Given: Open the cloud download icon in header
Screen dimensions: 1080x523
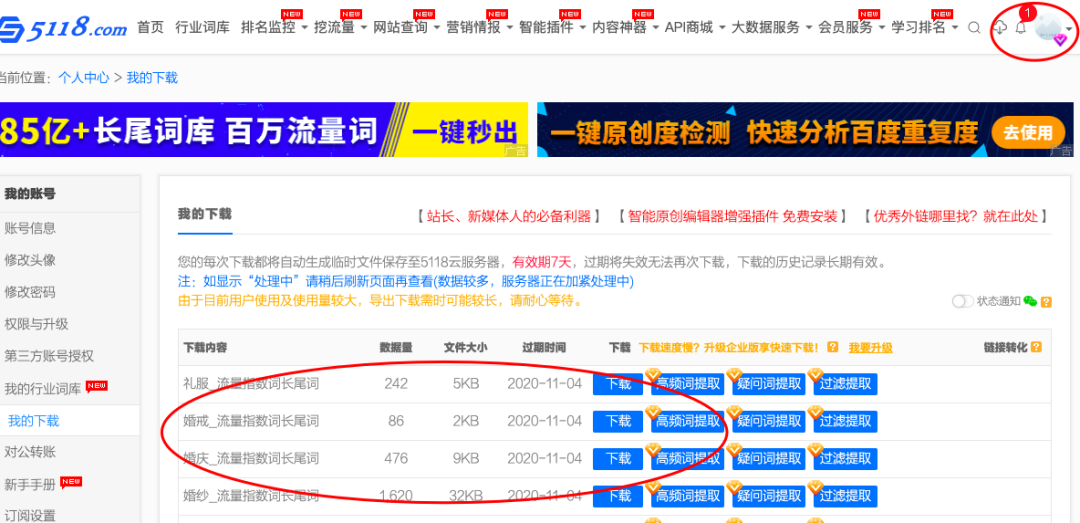Looking at the screenshot, I should [999, 28].
